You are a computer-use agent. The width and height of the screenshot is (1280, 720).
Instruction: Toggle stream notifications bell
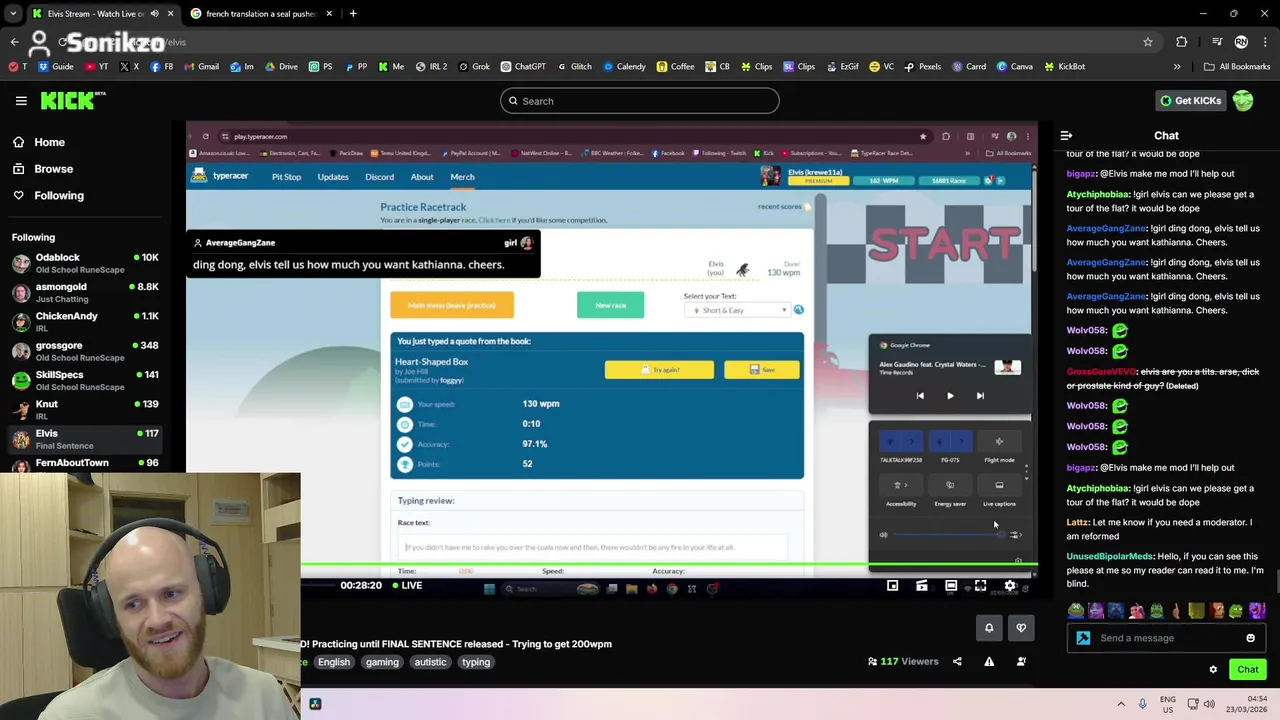(x=989, y=628)
